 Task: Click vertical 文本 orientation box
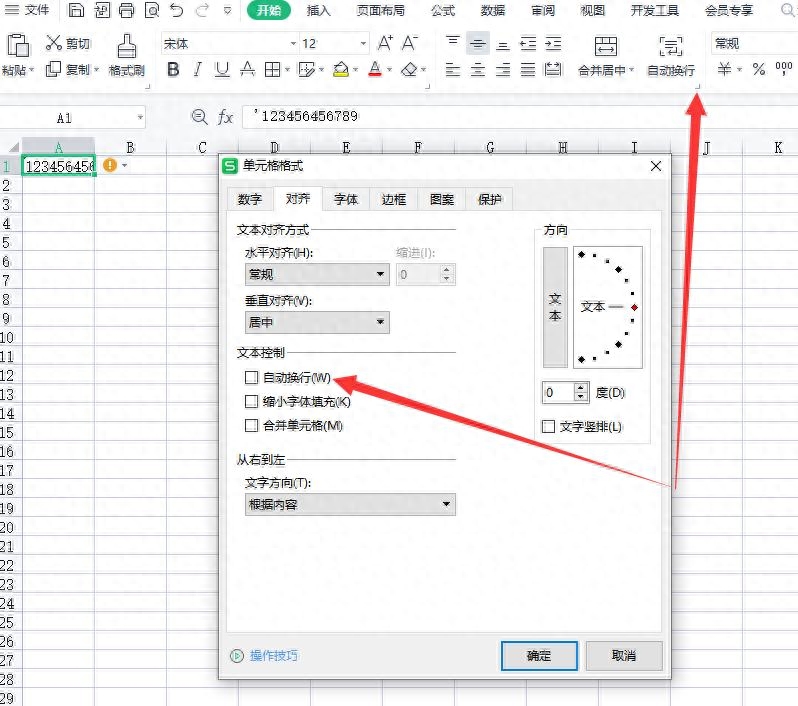coord(555,307)
